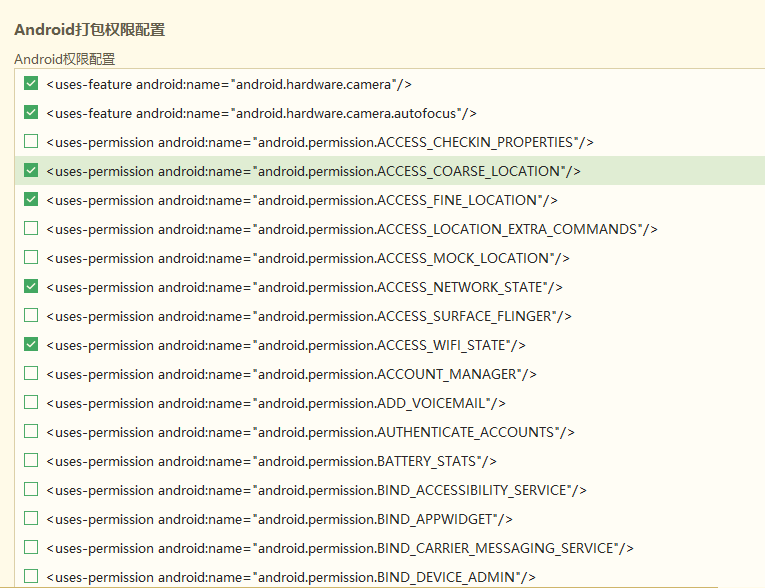Image resolution: width=765 pixels, height=588 pixels.
Task: Check the ACCOUNT_MANAGER permission box
Action: tap(31, 374)
